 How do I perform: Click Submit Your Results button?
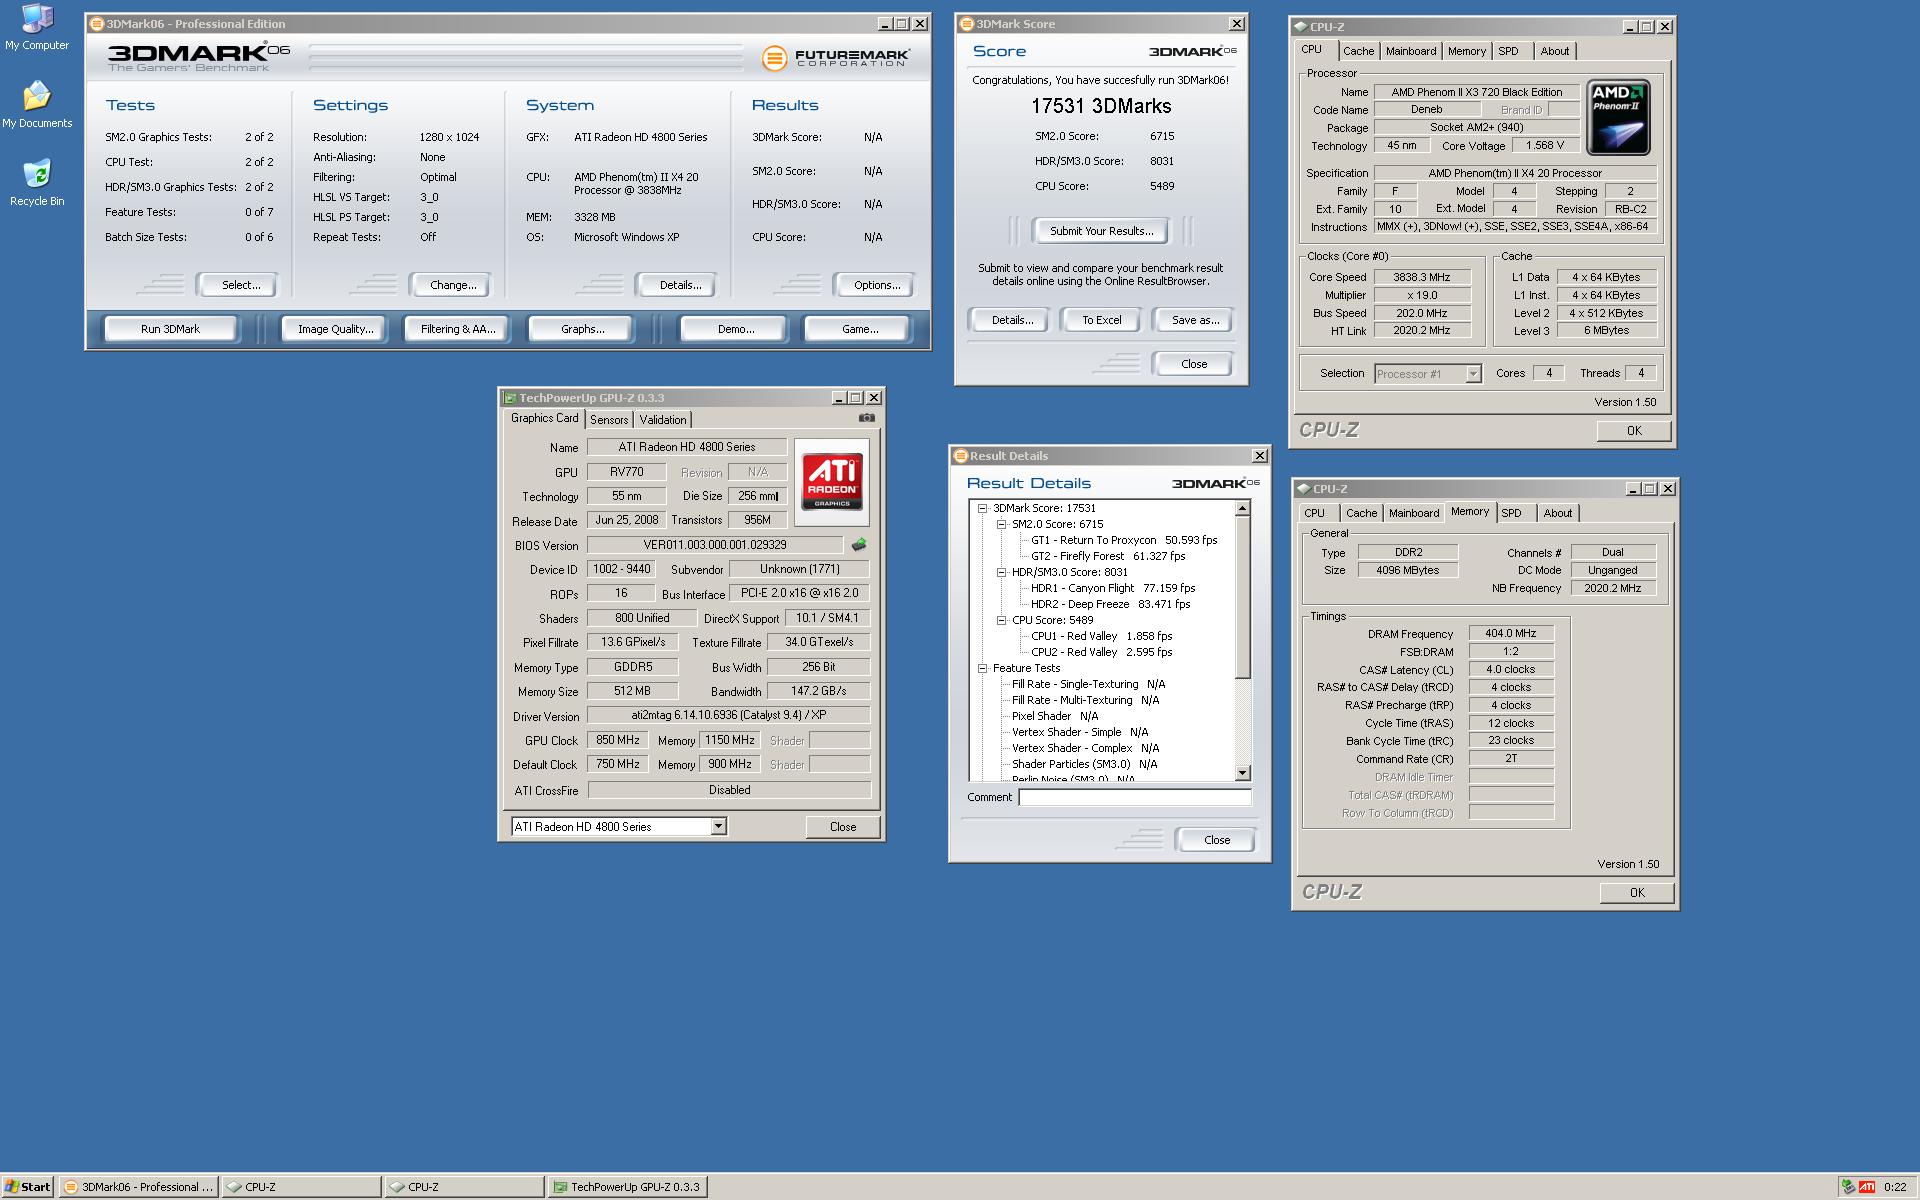tap(1101, 231)
